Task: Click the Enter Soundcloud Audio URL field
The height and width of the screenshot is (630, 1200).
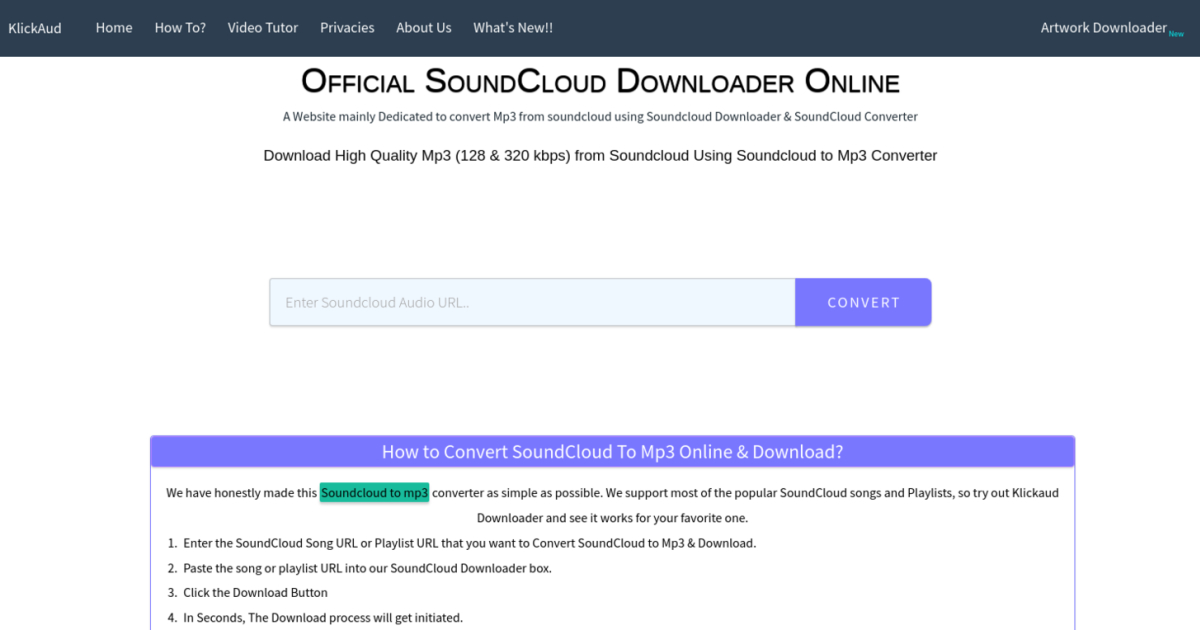Action: point(532,302)
